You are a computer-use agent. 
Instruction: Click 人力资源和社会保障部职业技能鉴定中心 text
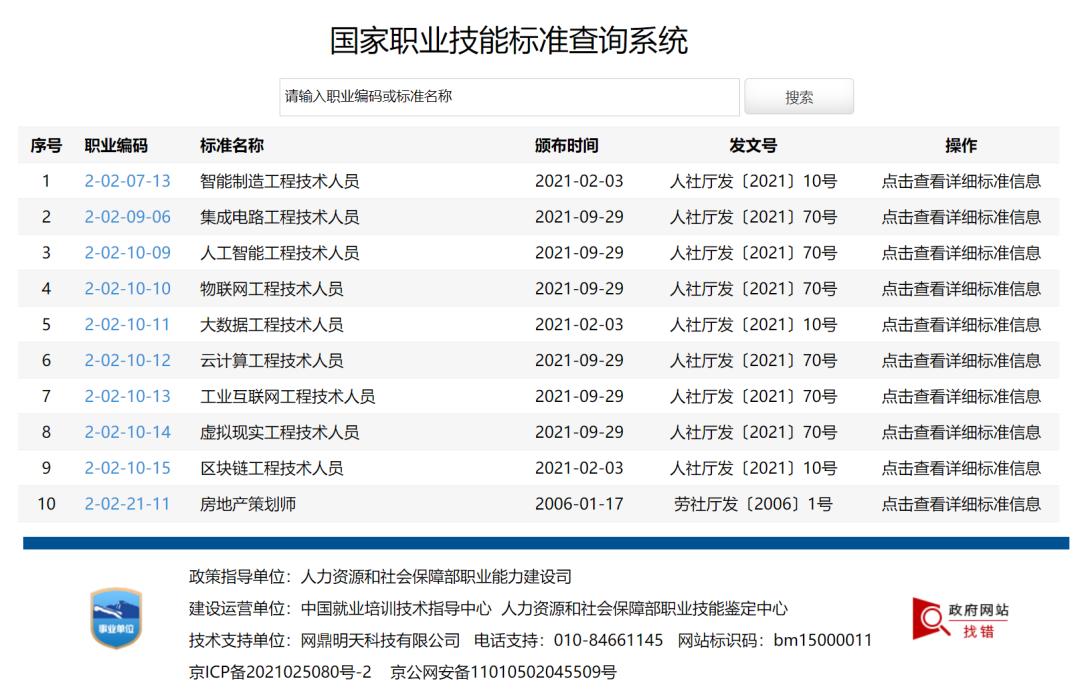645,608
